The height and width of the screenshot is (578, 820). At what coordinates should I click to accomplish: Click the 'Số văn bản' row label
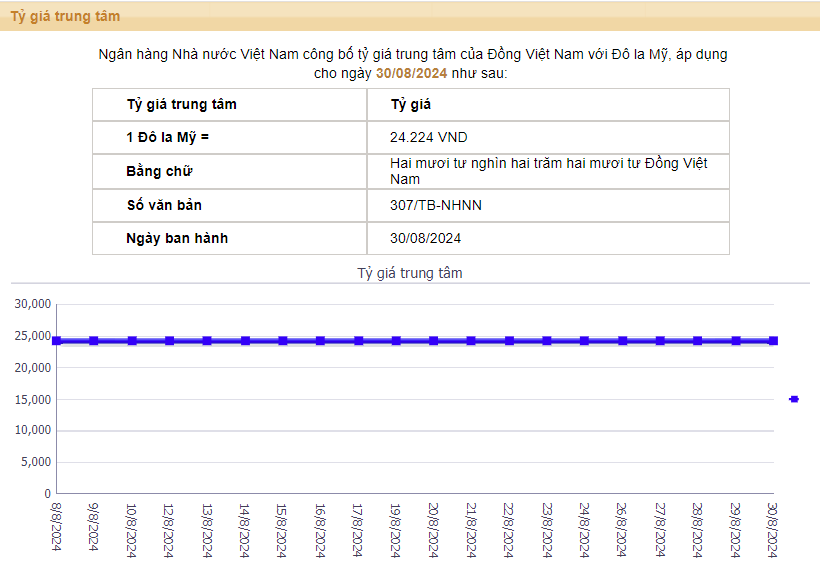pyautogui.click(x=164, y=205)
